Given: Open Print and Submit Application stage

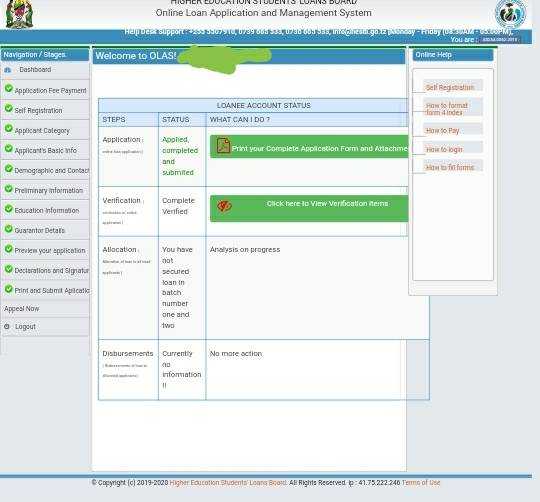Looking at the screenshot, I should (x=52, y=291).
